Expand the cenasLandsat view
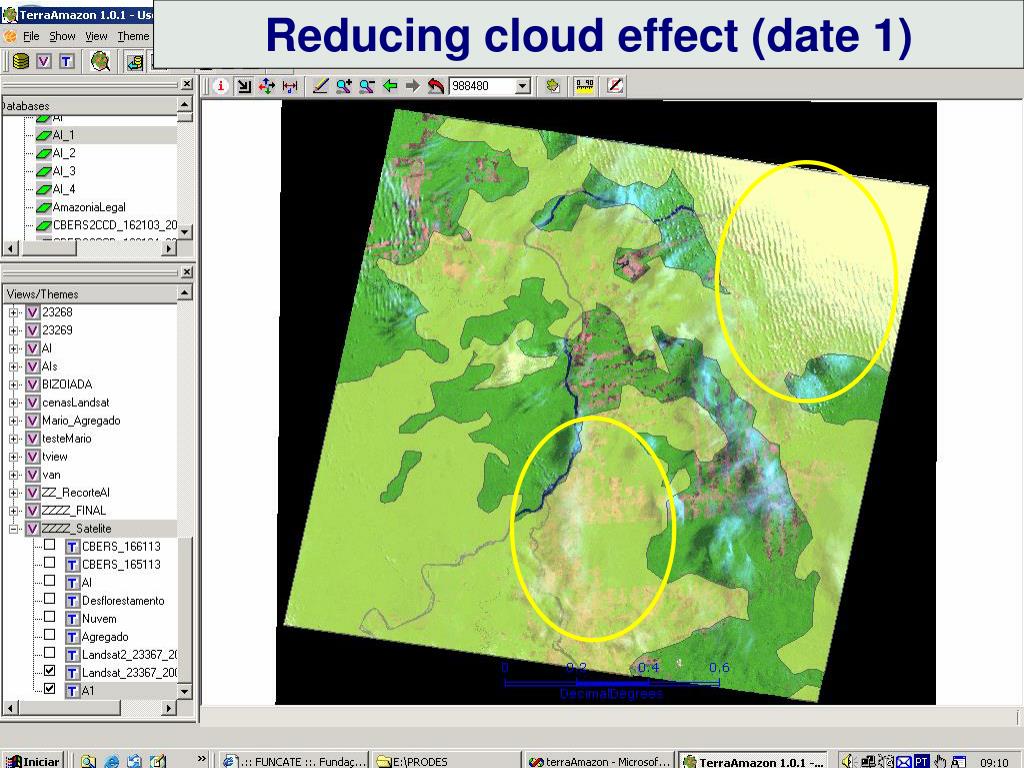The image size is (1024, 768). coord(13,403)
